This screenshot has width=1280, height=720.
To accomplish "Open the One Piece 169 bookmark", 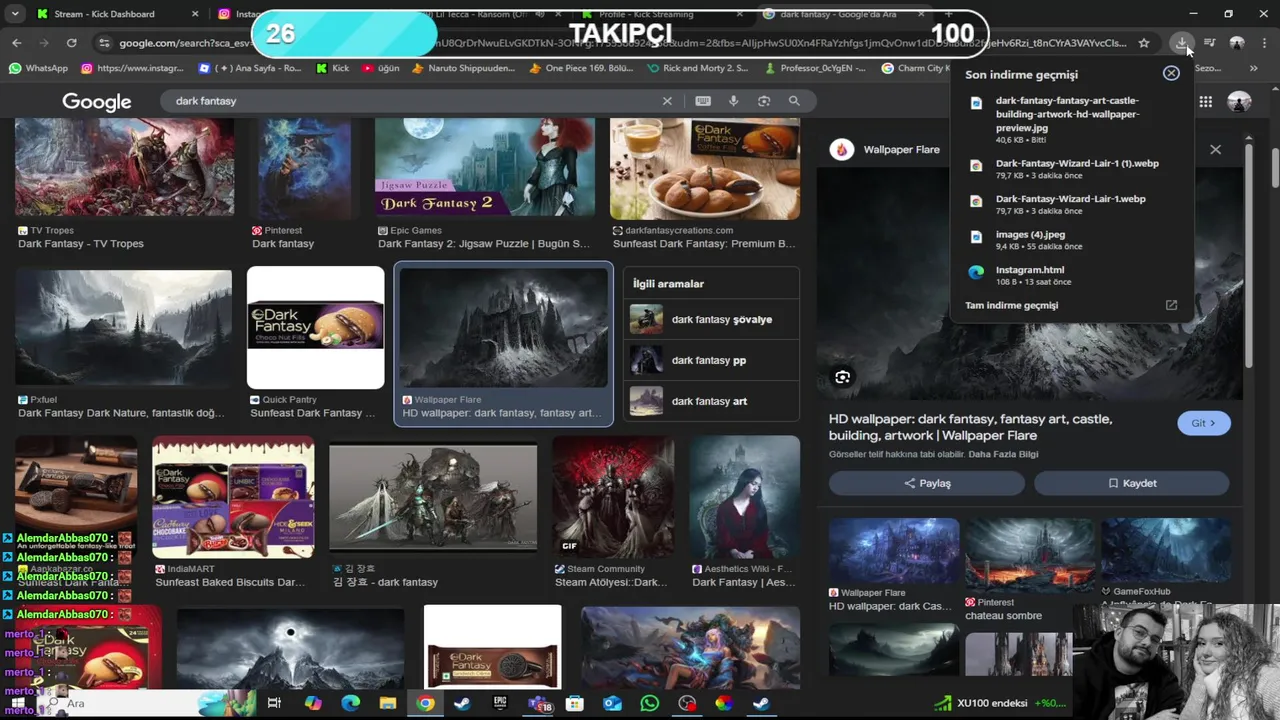I will [580, 68].
